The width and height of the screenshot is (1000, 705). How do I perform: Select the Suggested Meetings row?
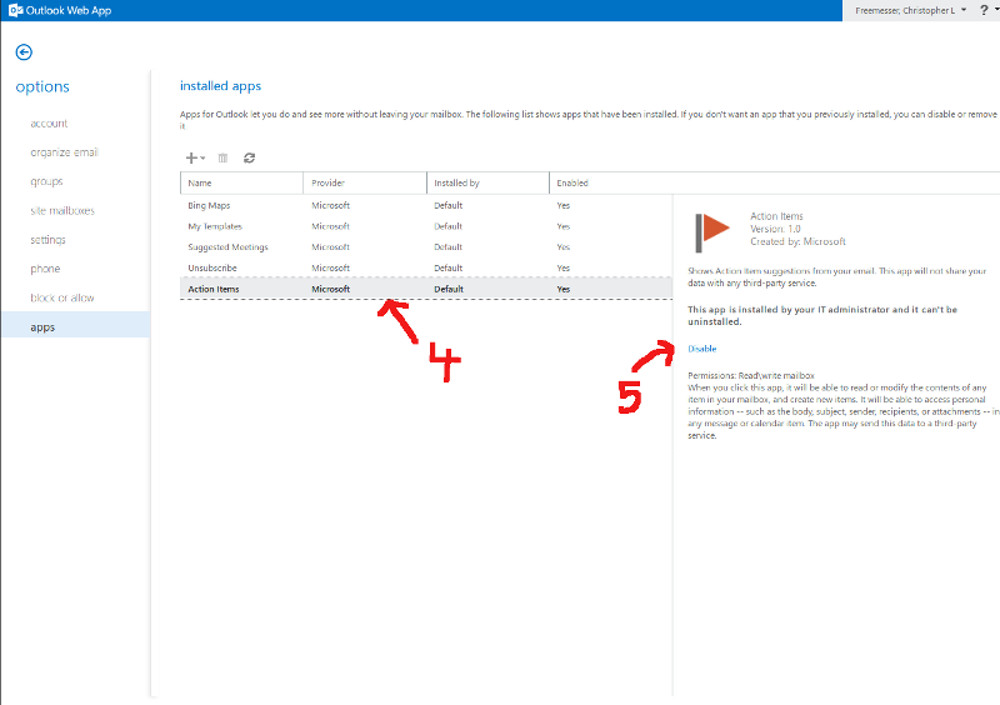228,247
